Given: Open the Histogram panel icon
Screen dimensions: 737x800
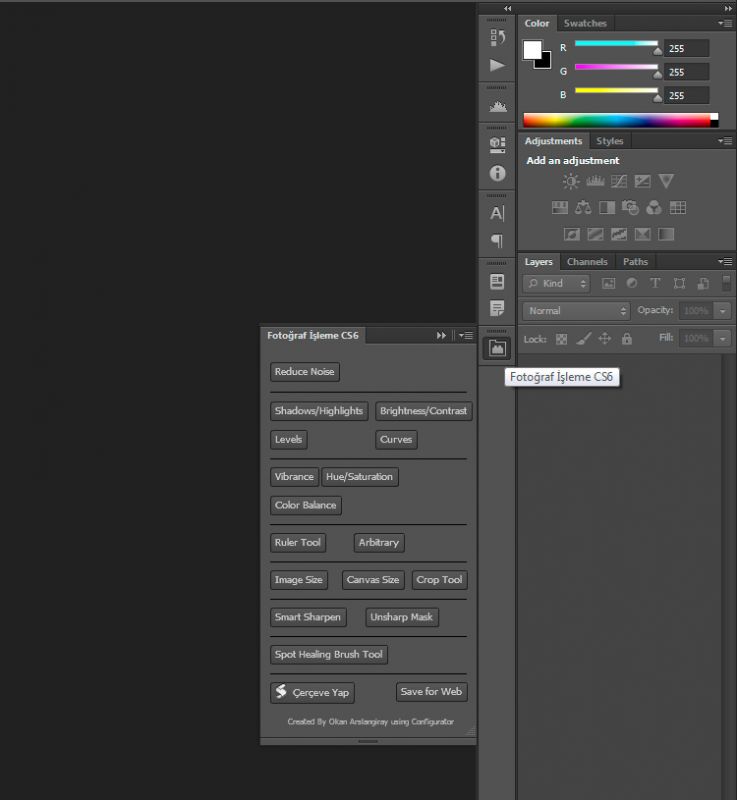Looking at the screenshot, I should [x=497, y=106].
